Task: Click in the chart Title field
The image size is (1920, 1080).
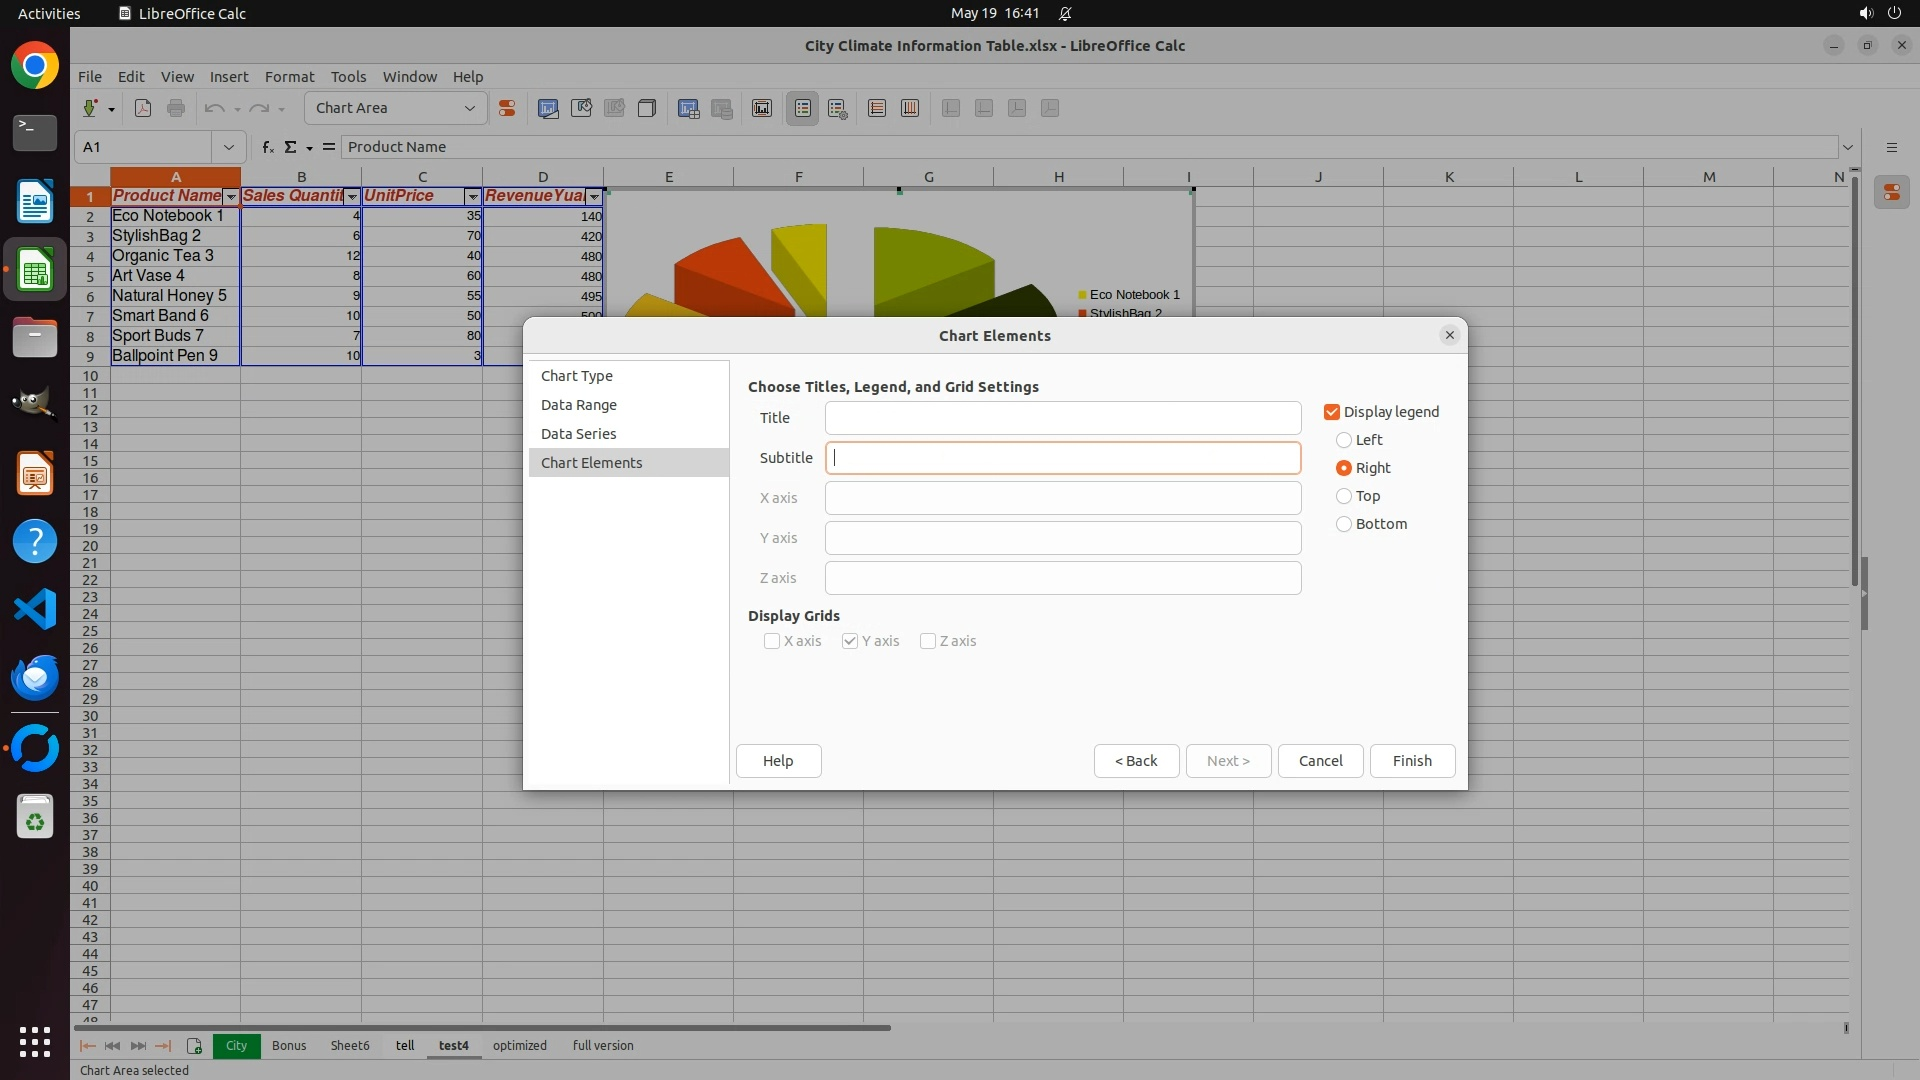Action: (x=1062, y=418)
